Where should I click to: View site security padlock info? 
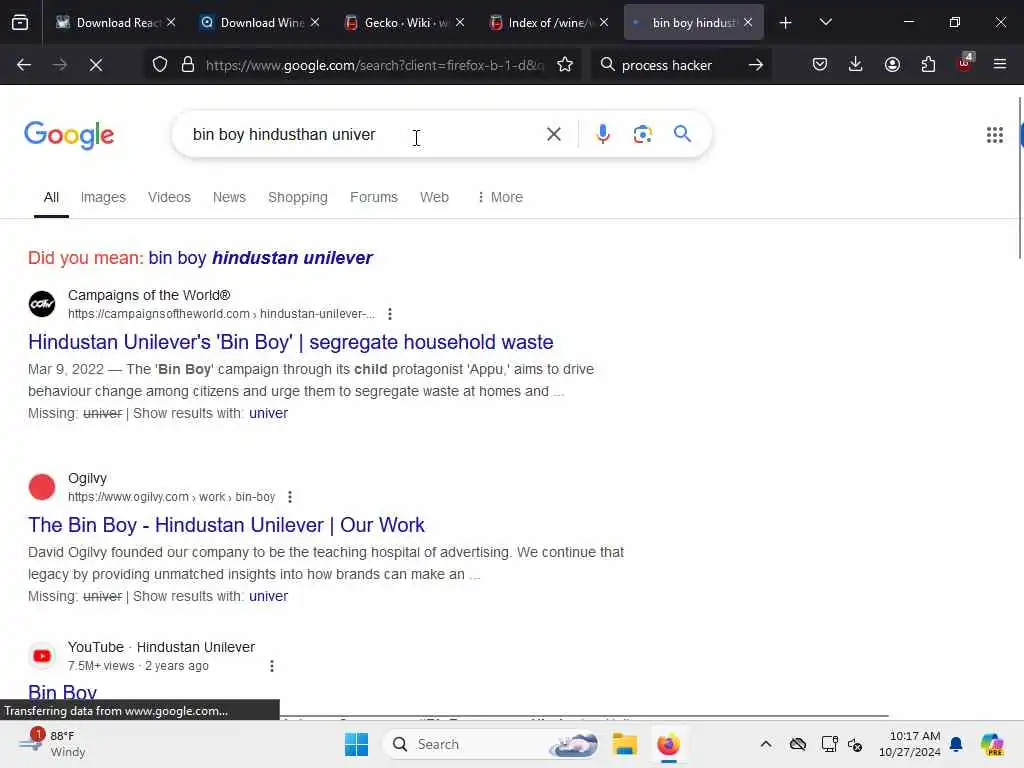click(x=188, y=65)
